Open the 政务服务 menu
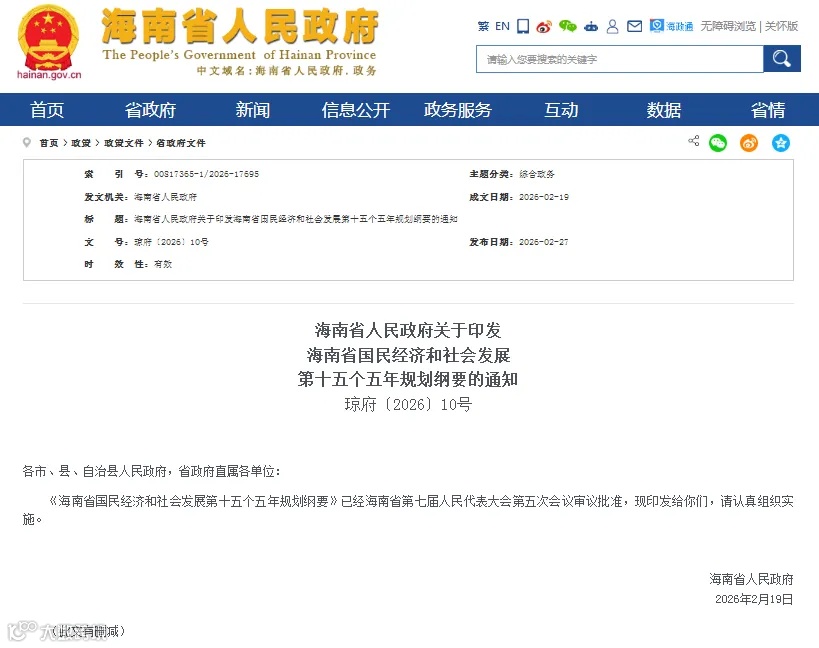This screenshot has width=819, height=648. pyautogui.click(x=458, y=110)
